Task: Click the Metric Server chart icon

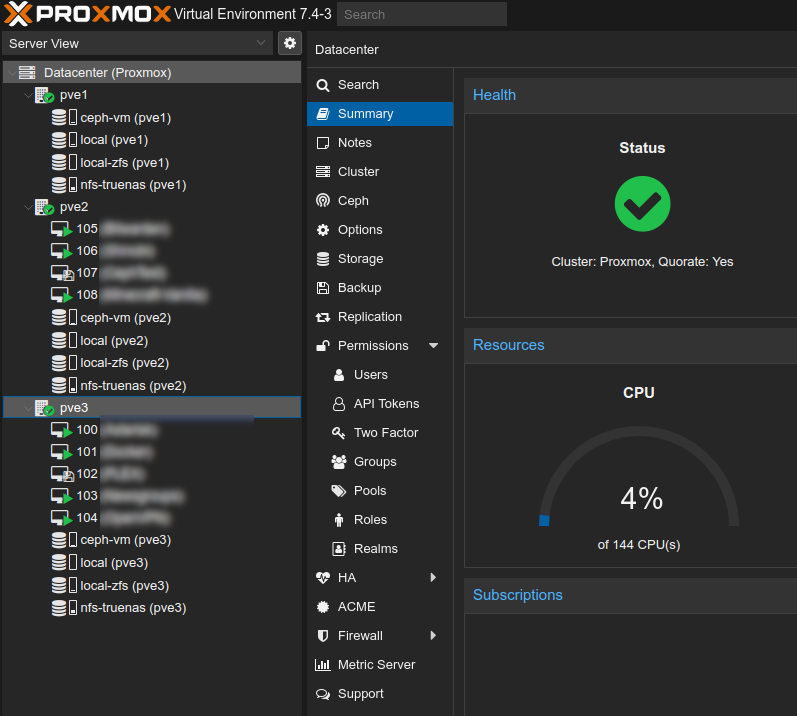Action: [323, 665]
